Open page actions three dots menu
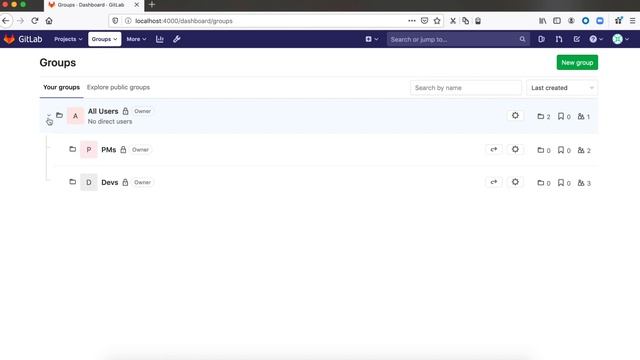The image size is (640, 360). pos(412,21)
